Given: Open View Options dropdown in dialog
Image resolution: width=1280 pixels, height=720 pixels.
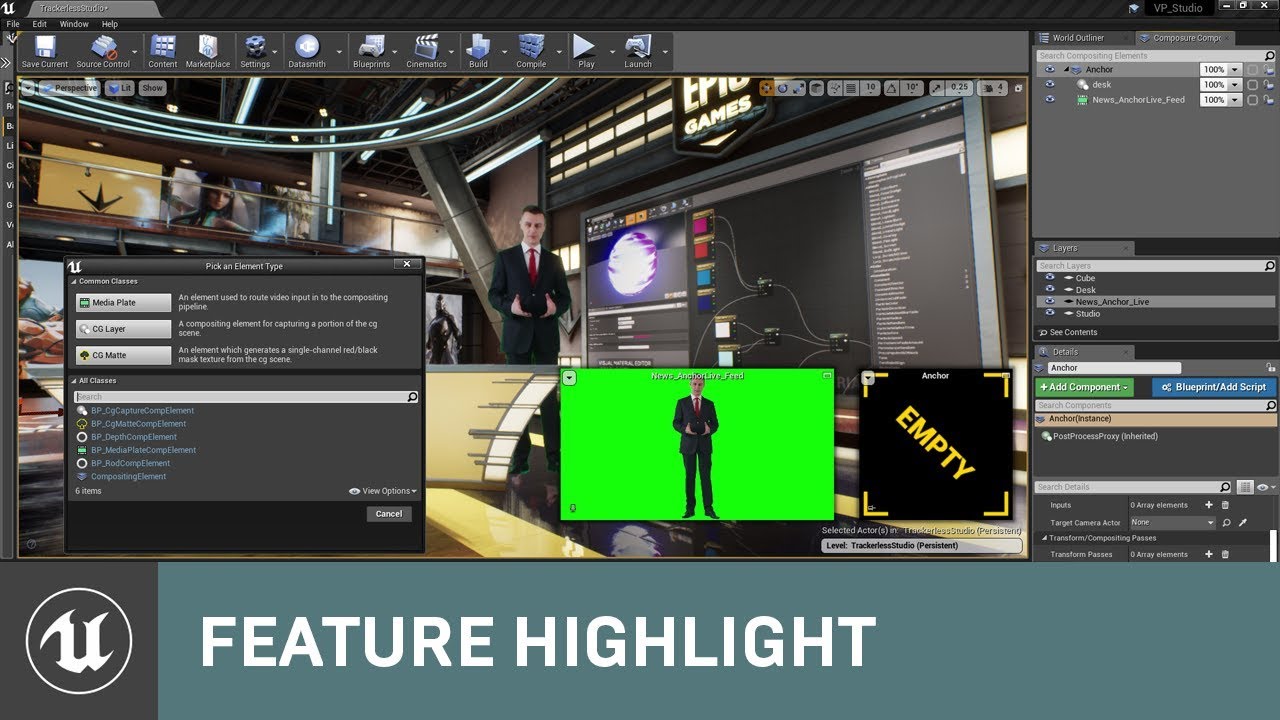Looking at the screenshot, I should [x=383, y=491].
